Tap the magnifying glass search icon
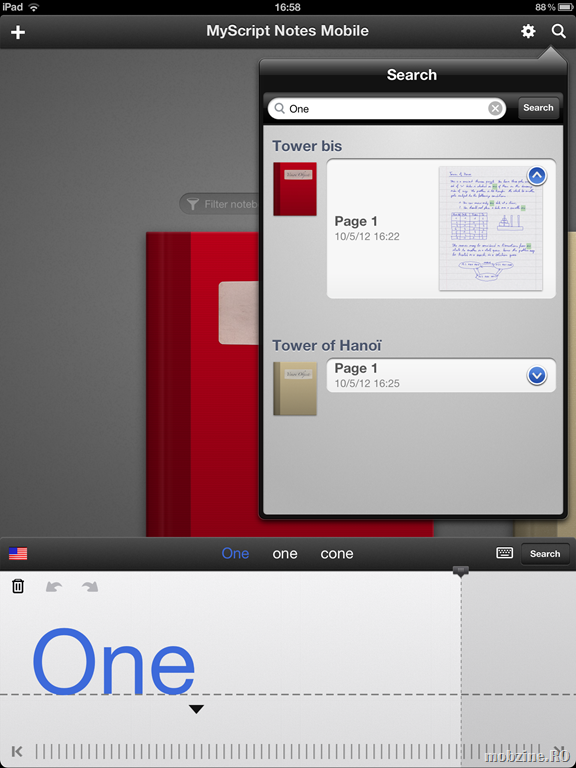This screenshot has height=768, width=576. [558, 31]
